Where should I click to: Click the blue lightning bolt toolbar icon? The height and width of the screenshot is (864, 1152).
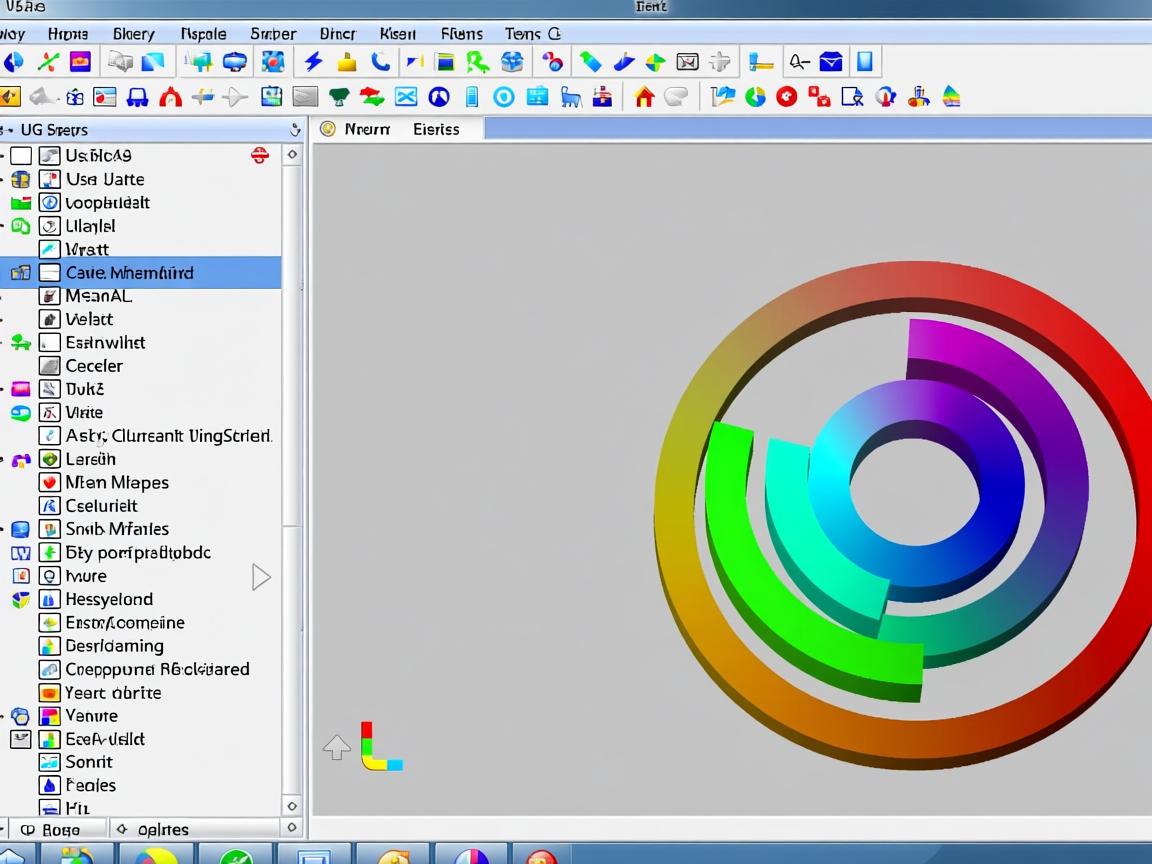point(313,62)
